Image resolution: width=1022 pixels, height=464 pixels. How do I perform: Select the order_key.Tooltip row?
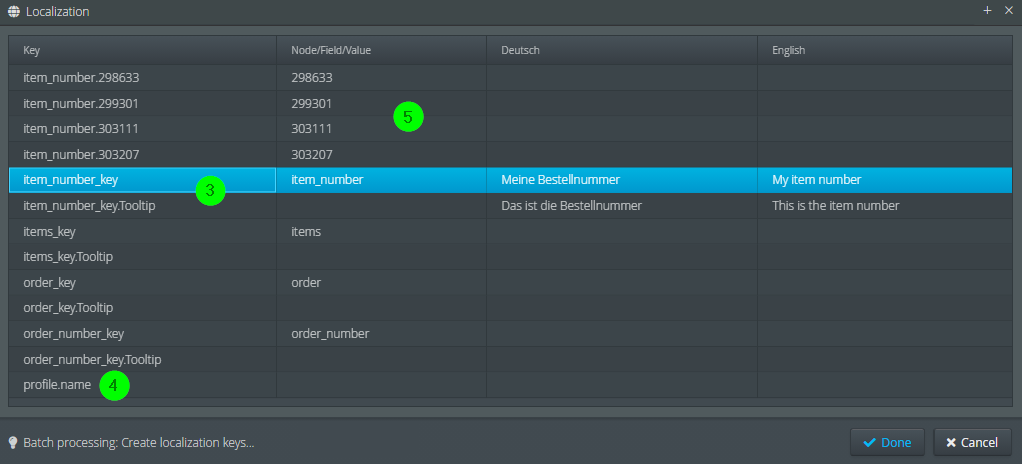click(x=510, y=308)
